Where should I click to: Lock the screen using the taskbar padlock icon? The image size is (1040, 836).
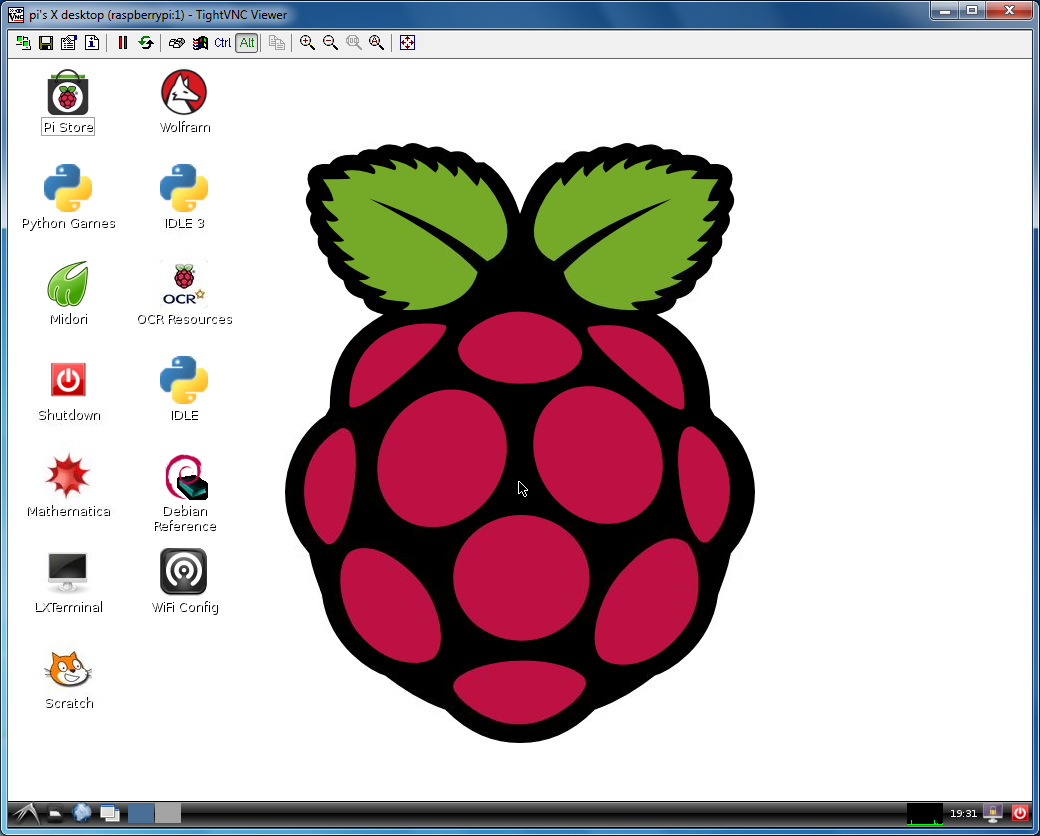(993, 813)
